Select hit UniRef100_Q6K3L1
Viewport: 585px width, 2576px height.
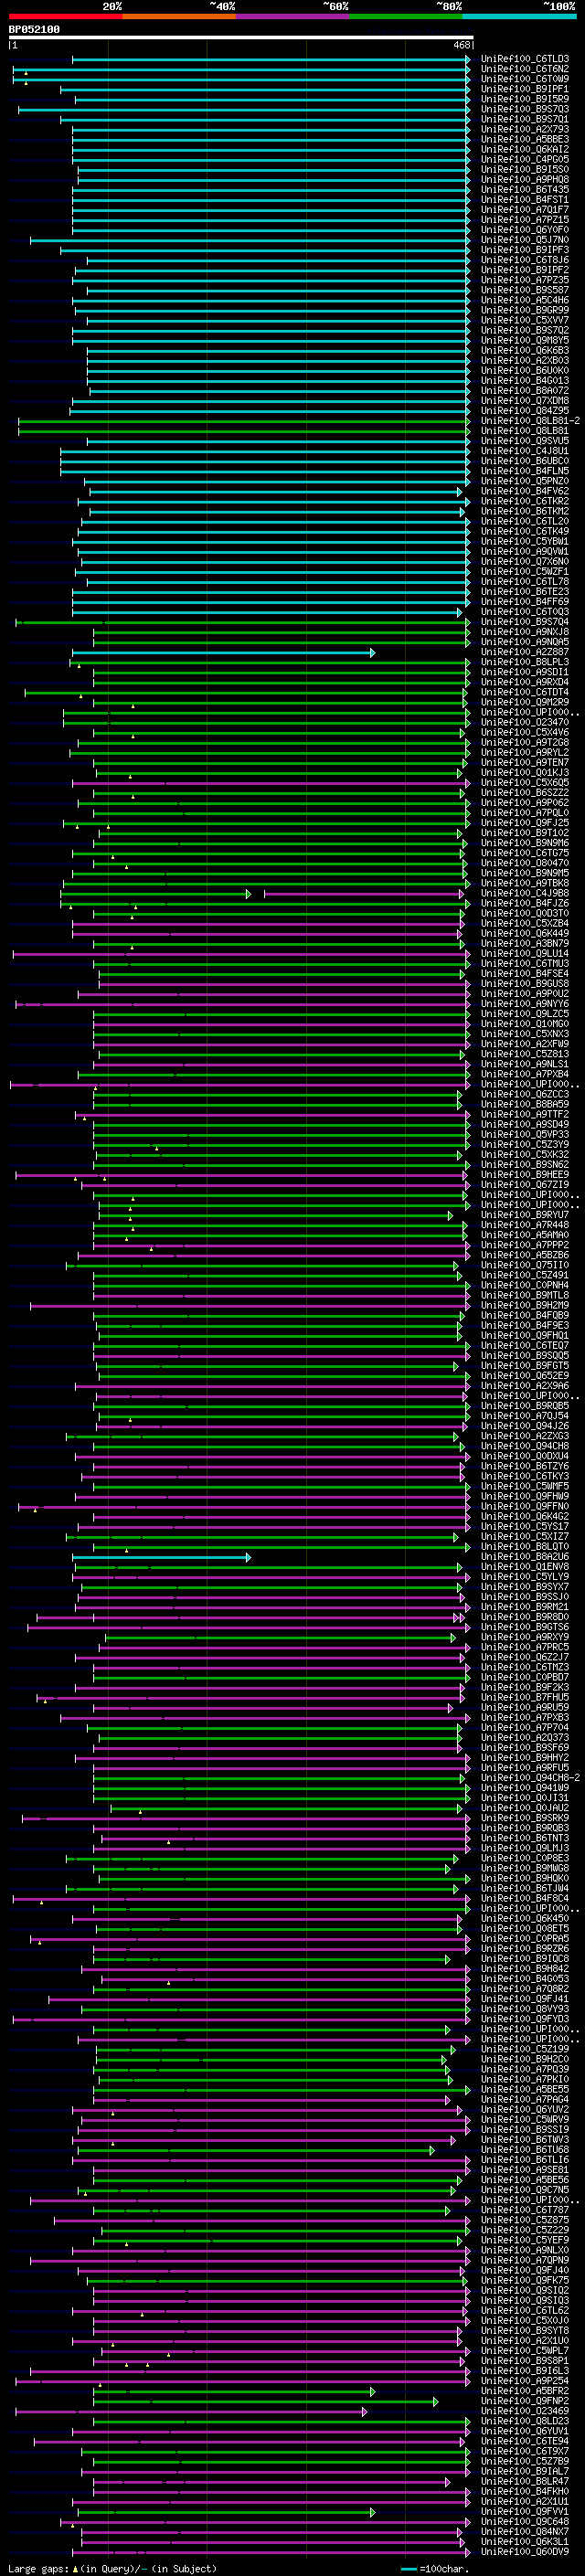tap(524, 2541)
